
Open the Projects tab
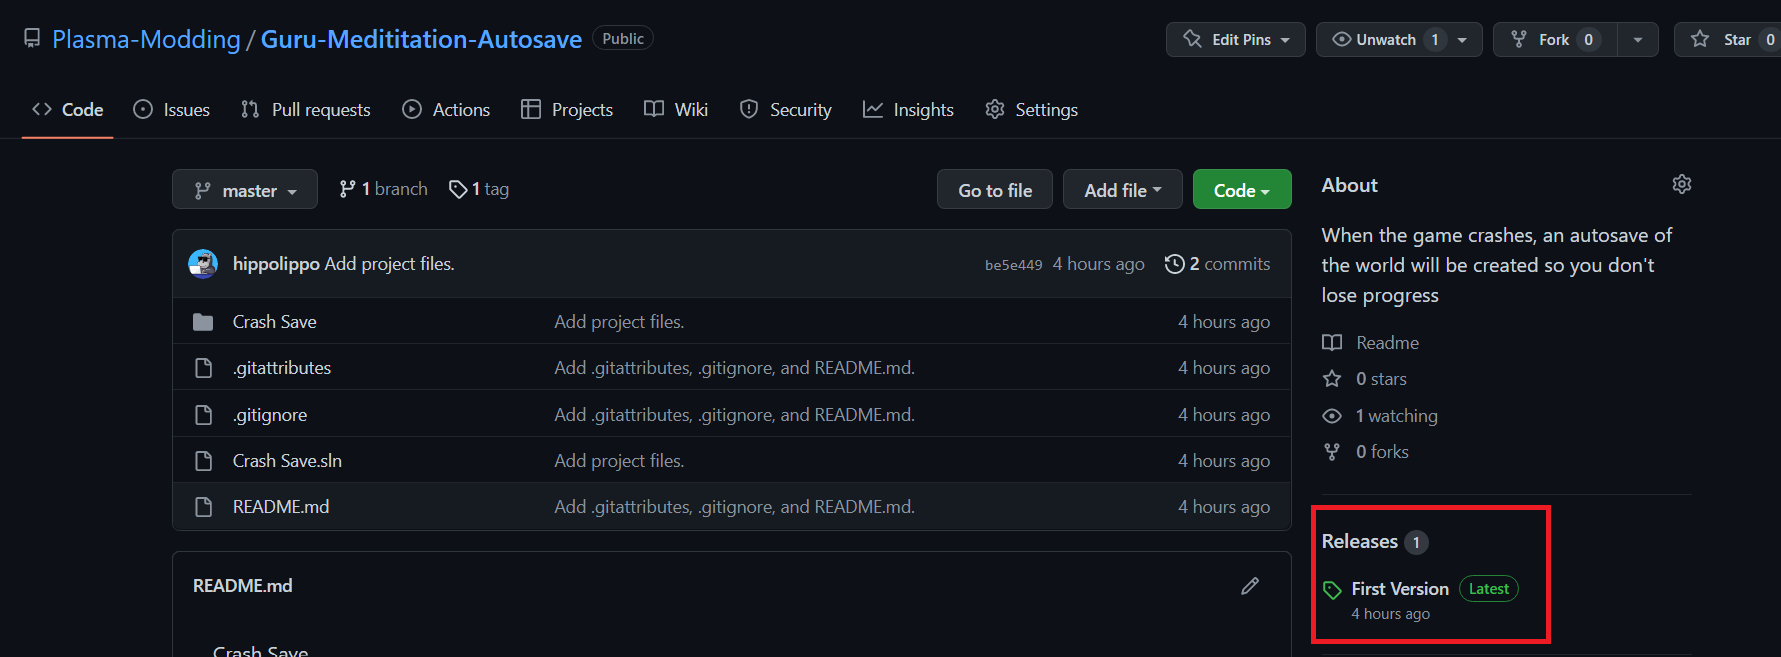[x=567, y=109]
